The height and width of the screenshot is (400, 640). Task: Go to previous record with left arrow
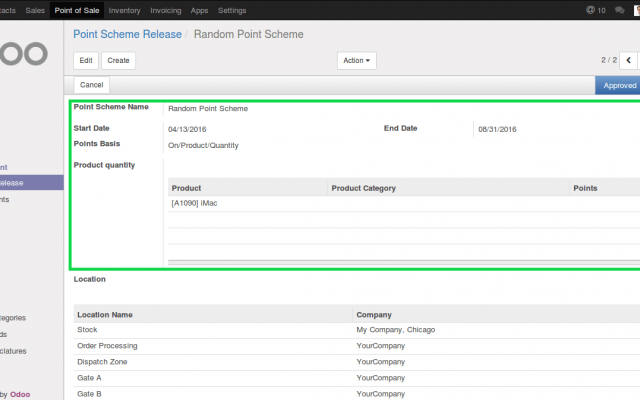click(630, 60)
